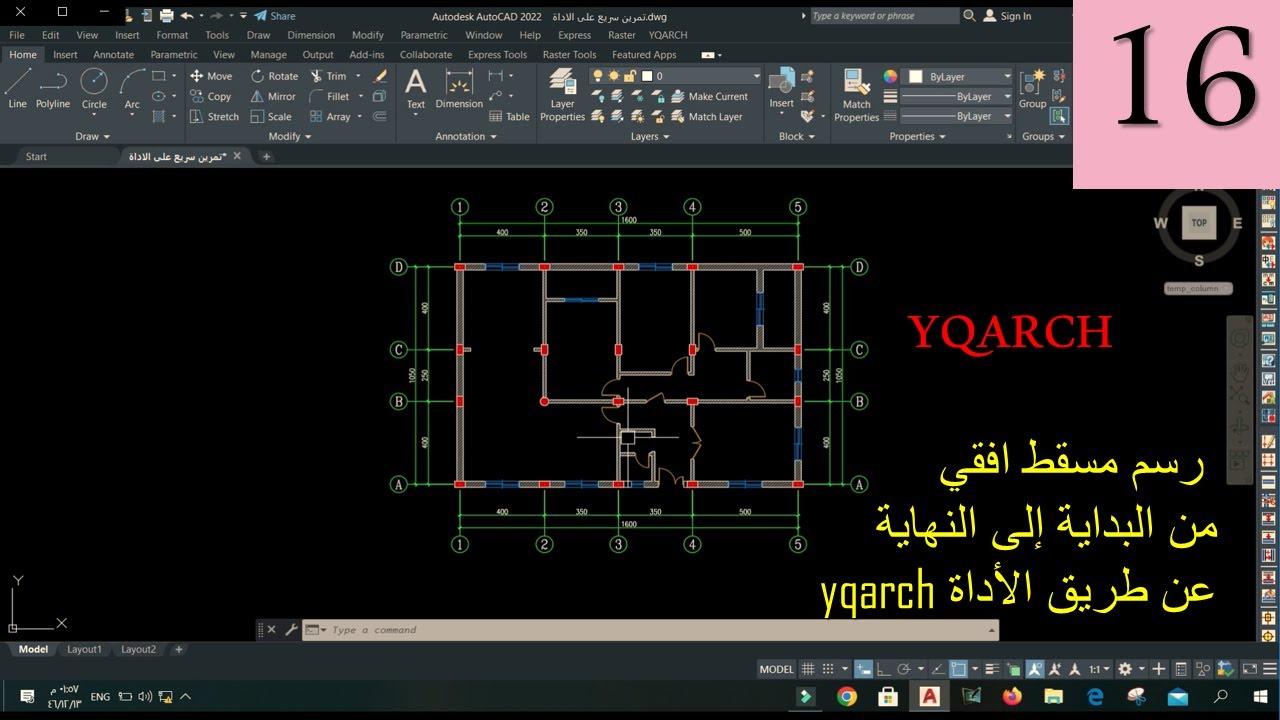Select the Circle tool

pyautogui.click(x=94, y=88)
